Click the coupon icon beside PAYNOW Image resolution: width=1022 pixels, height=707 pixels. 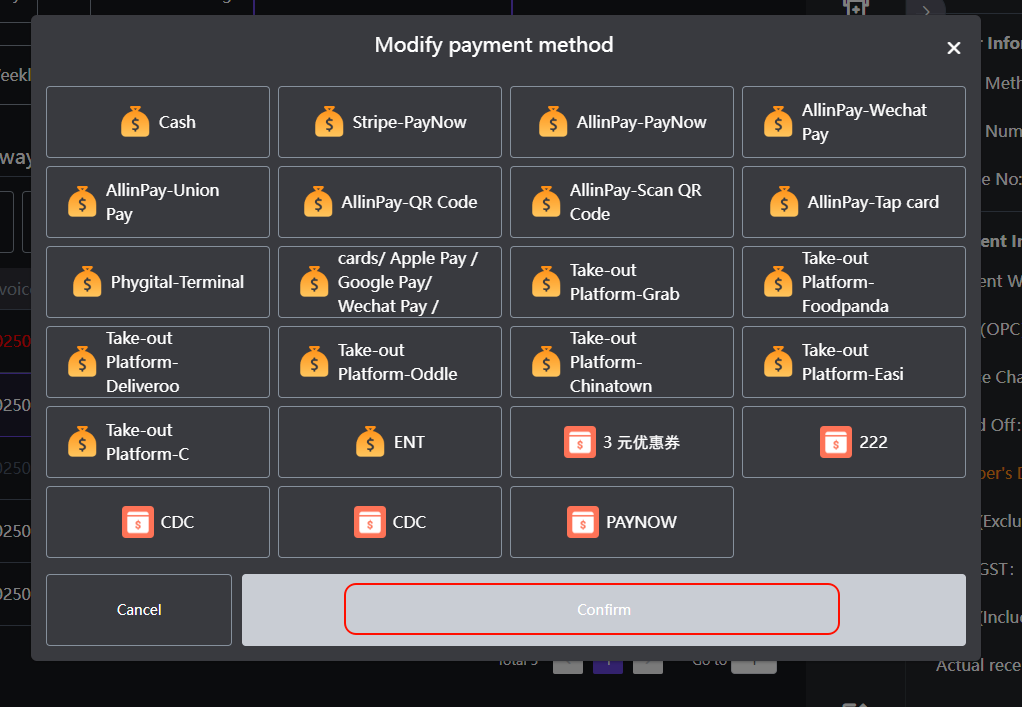[x=582, y=522]
